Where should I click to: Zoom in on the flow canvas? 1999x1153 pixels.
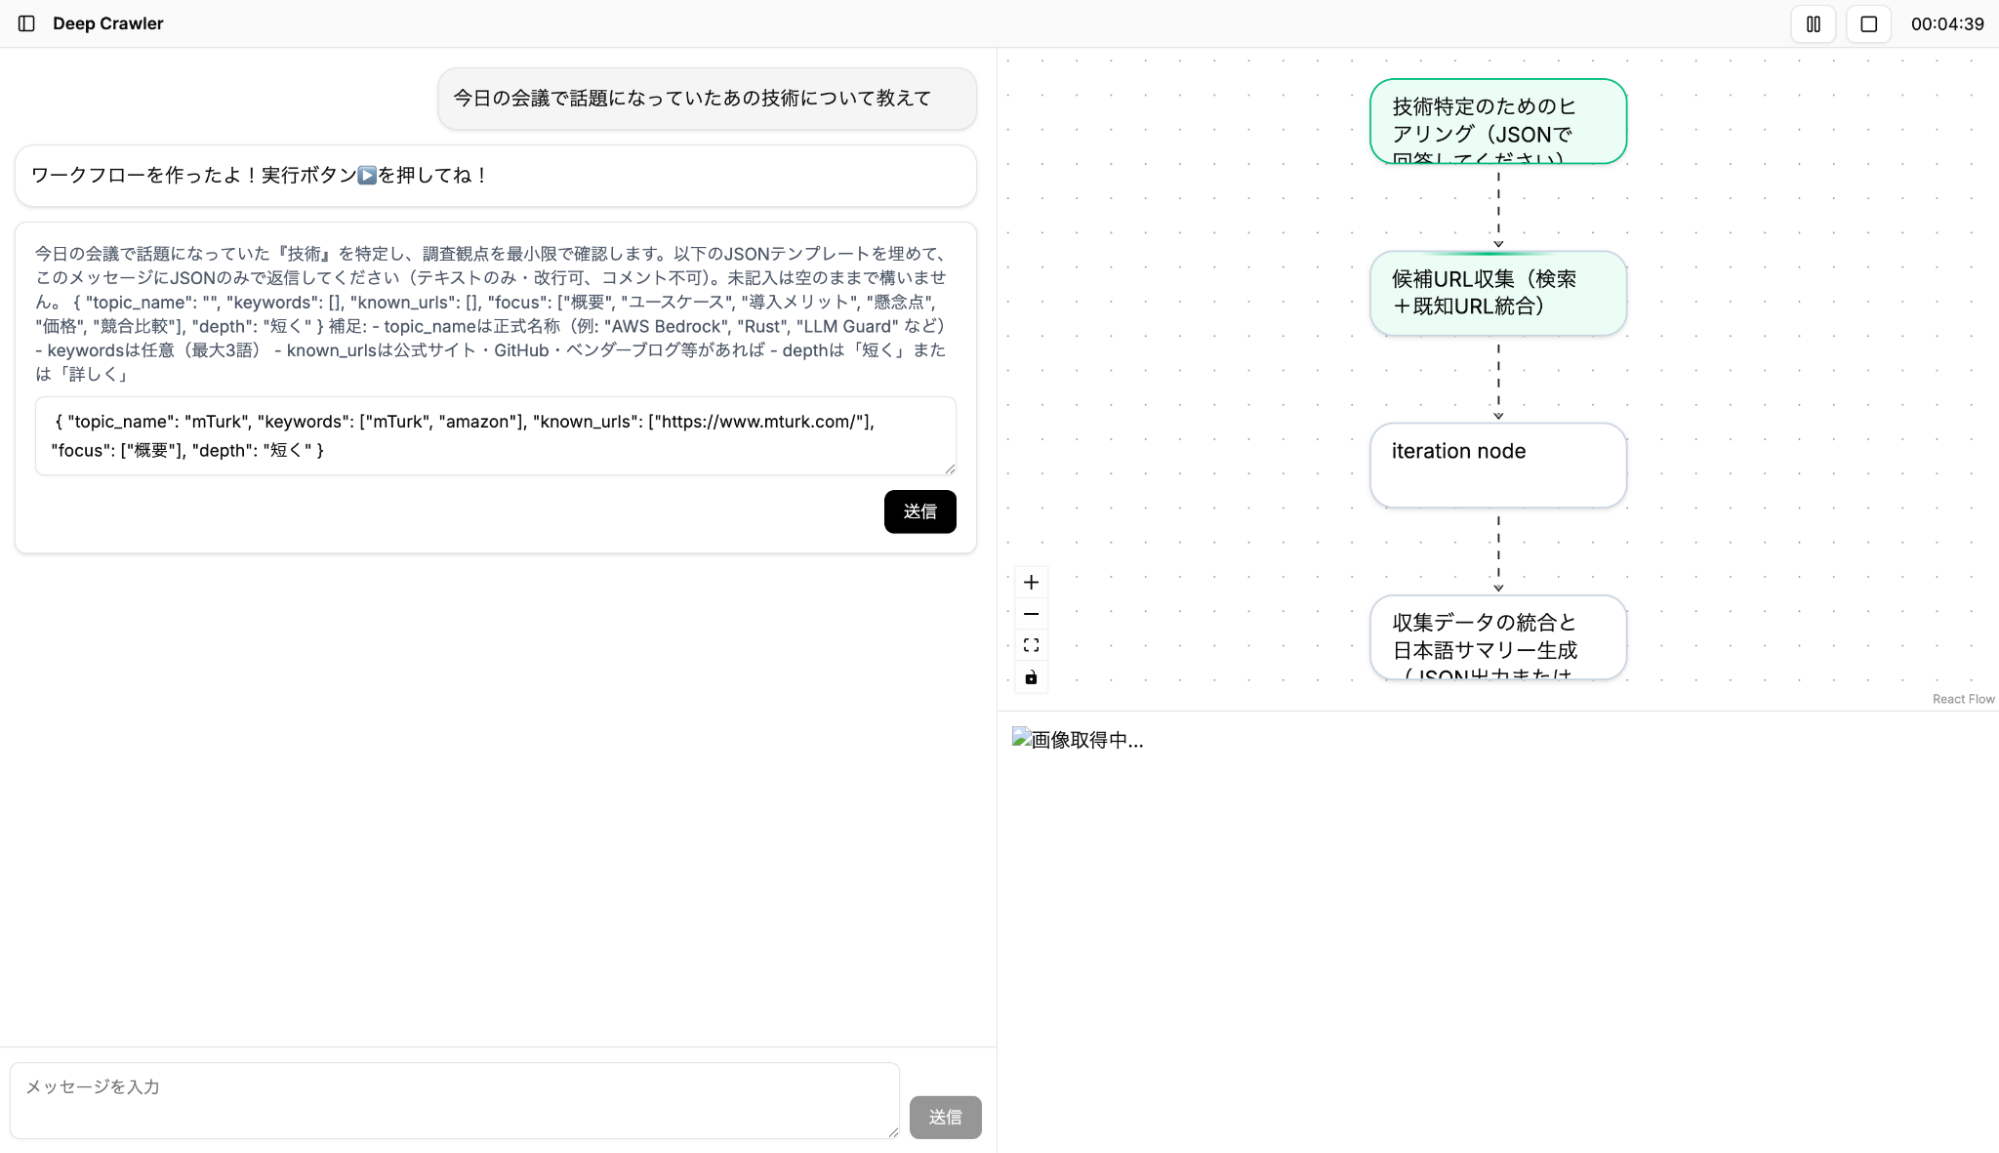point(1031,582)
